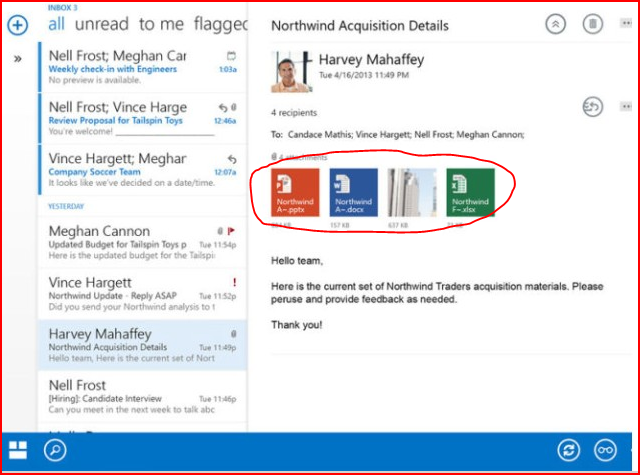Open the Northwind .pptx attachment
The width and height of the screenshot is (640, 475).
point(295,192)
